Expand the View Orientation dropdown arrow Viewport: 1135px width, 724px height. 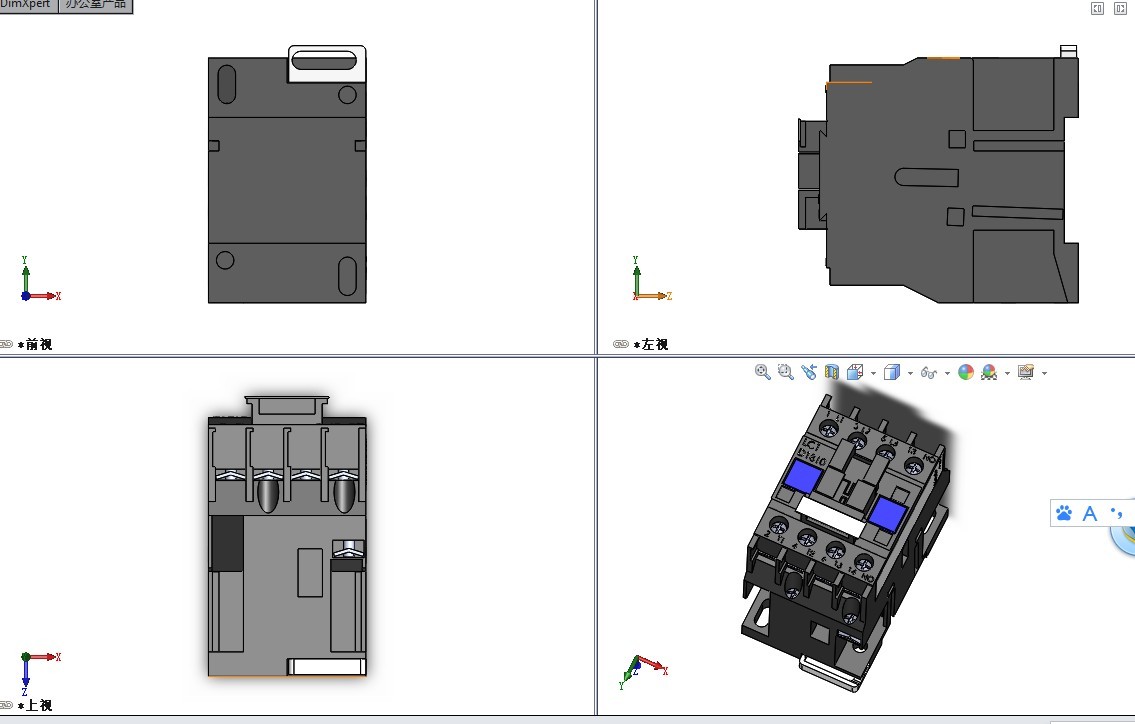[873, 374]
